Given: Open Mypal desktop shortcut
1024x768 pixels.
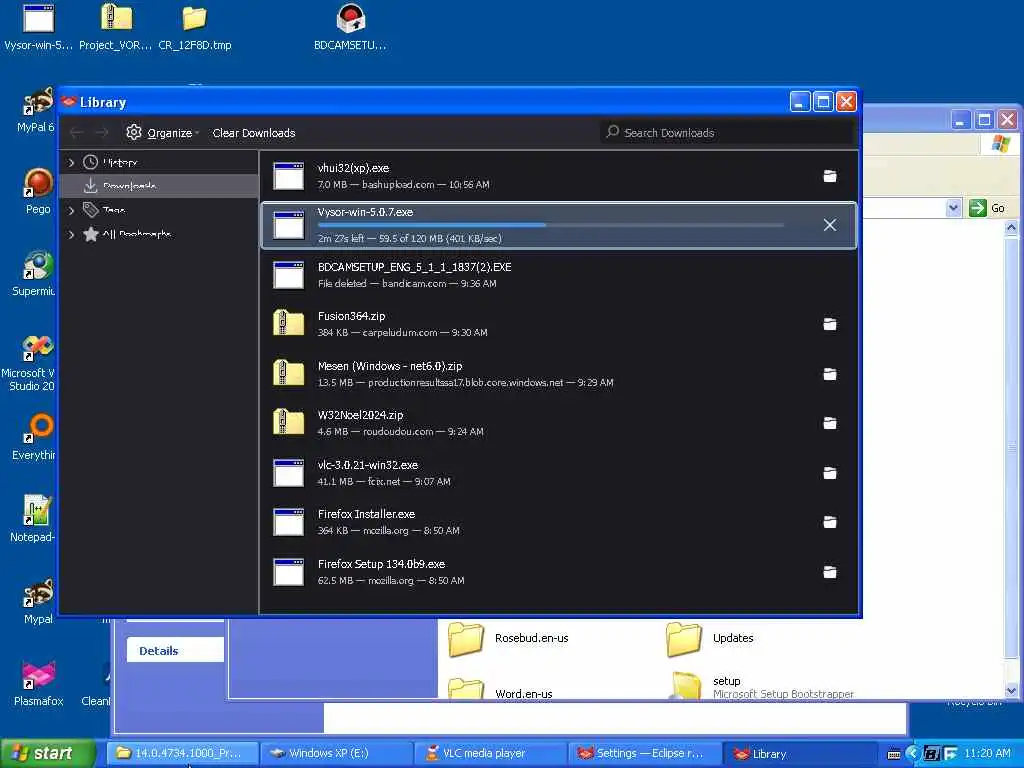Looking at the screenshot, I should (38, 601).
